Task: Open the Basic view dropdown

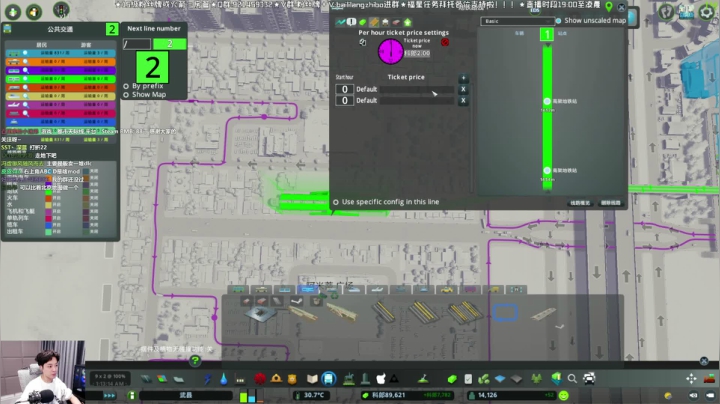Action: point(517,21)
